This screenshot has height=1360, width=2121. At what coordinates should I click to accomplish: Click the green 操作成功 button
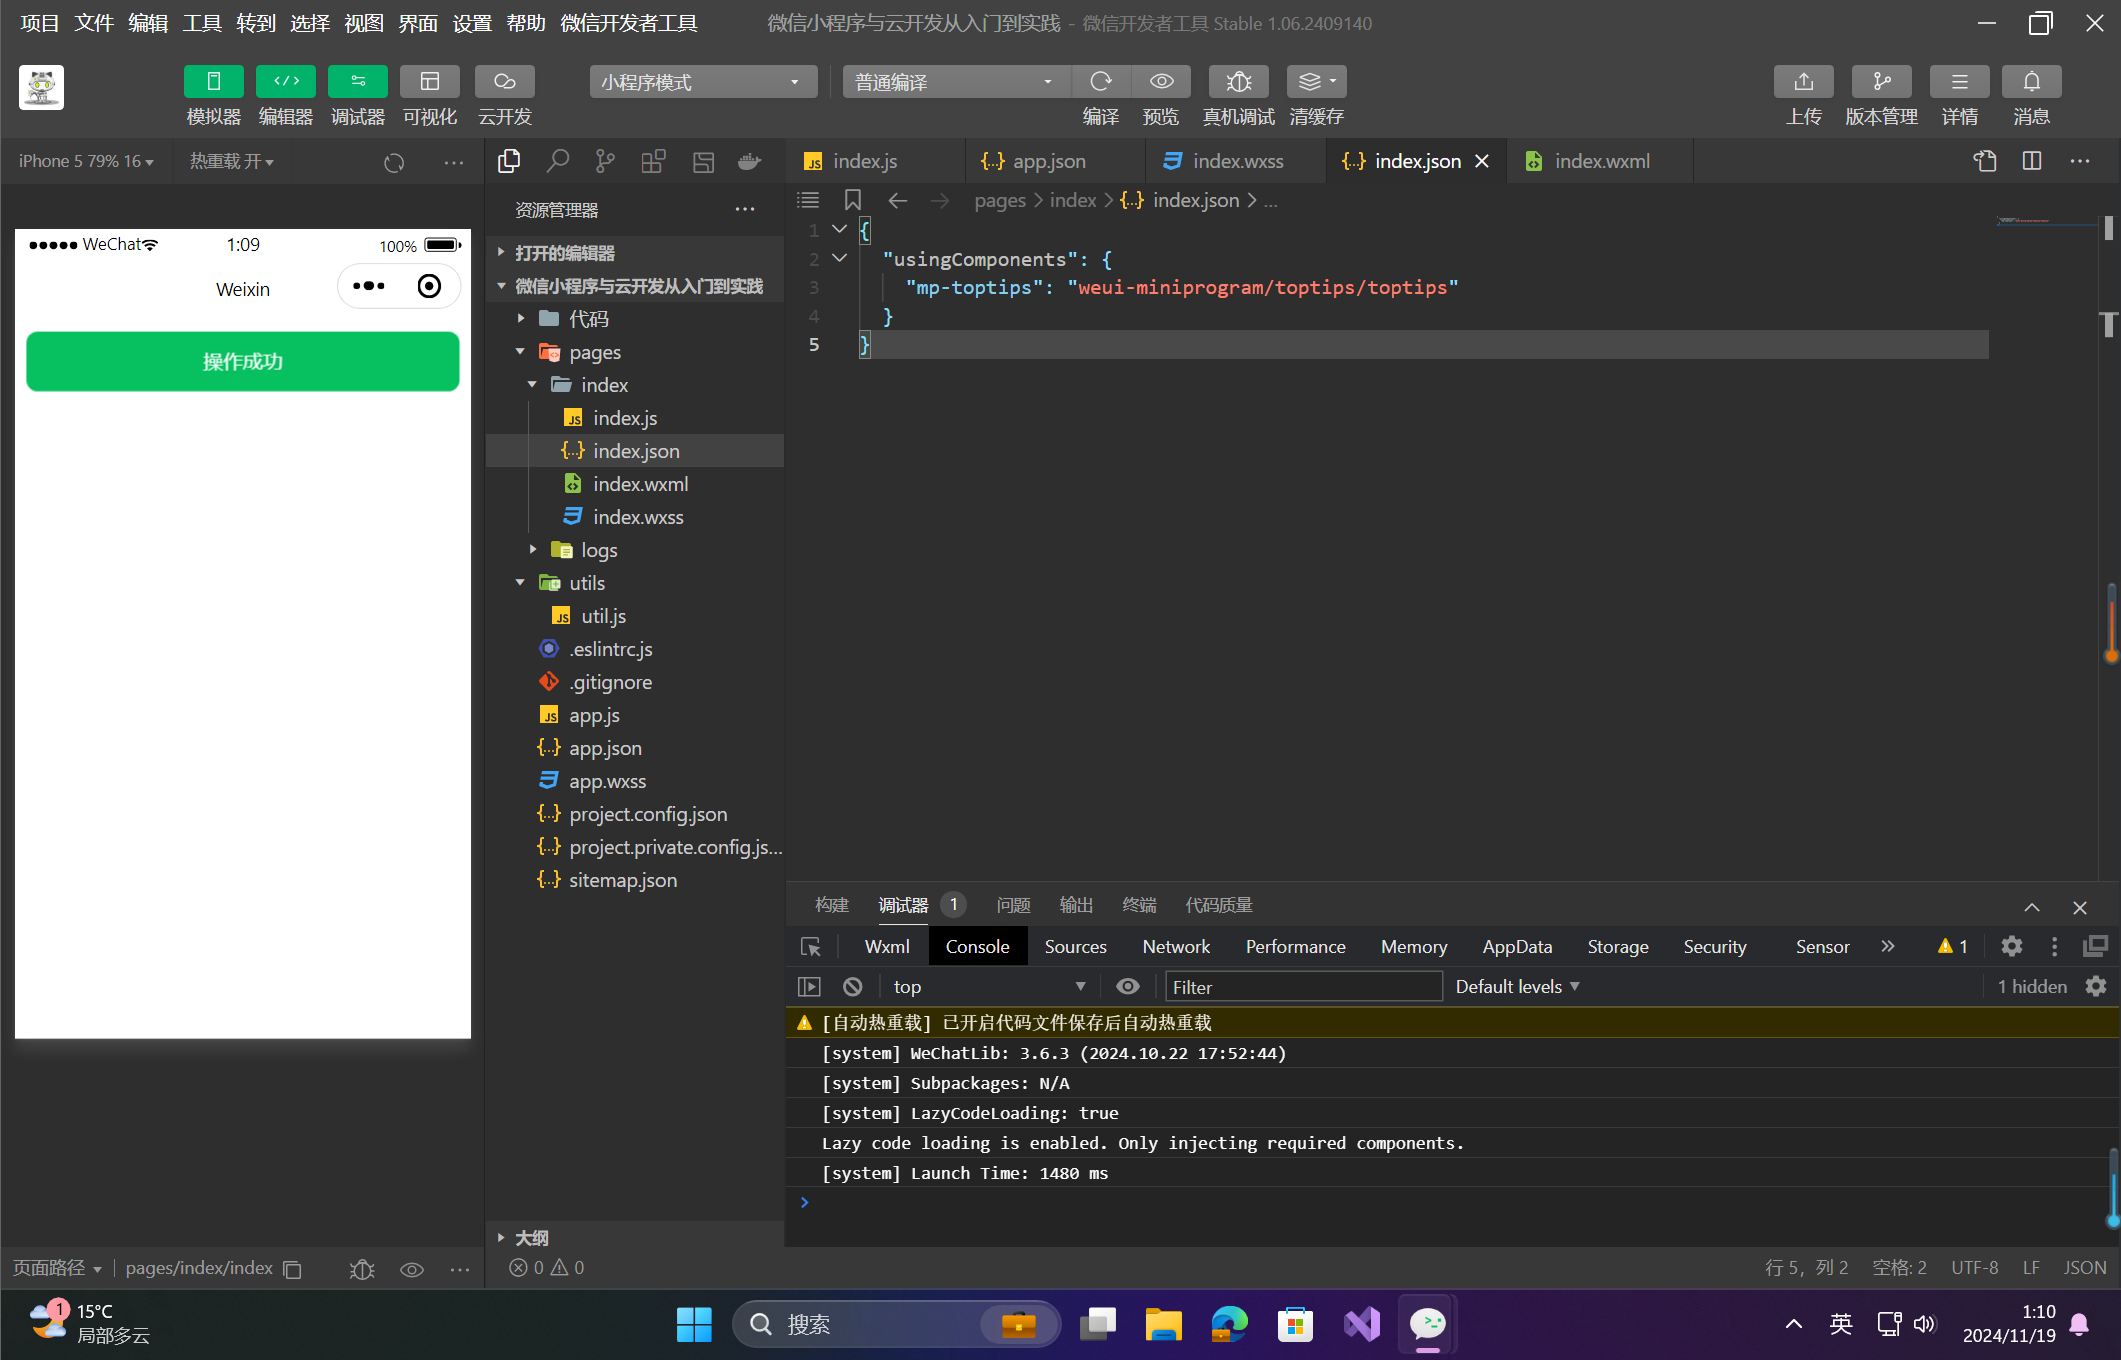243,362
